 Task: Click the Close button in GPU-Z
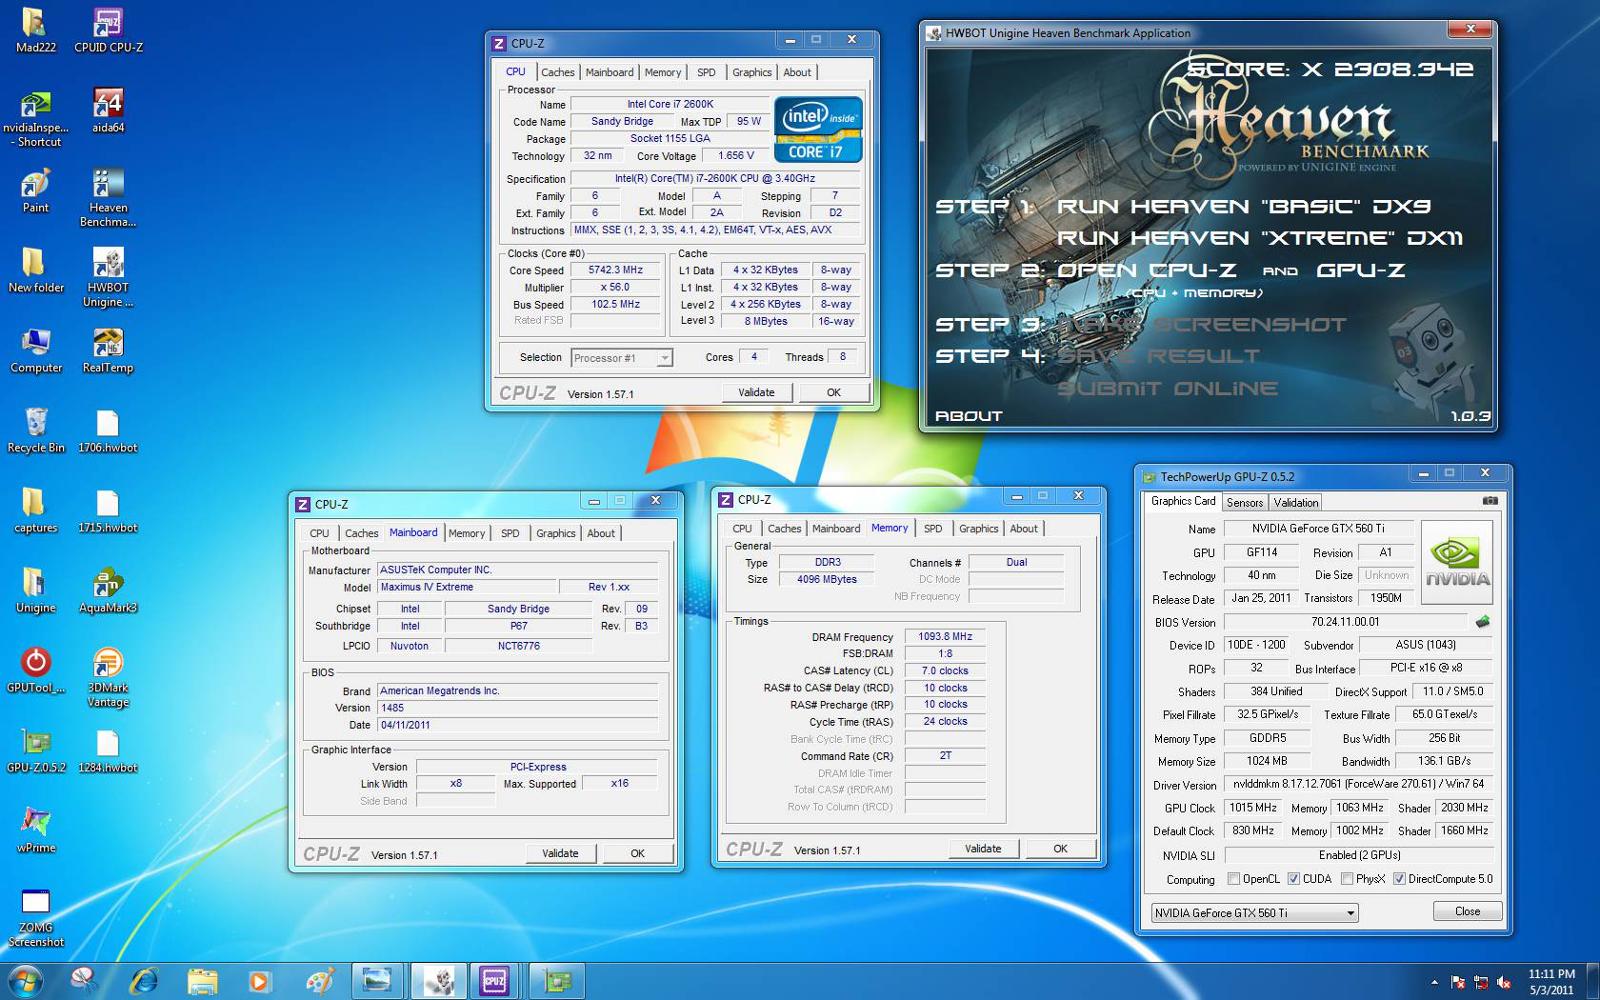1467,911
